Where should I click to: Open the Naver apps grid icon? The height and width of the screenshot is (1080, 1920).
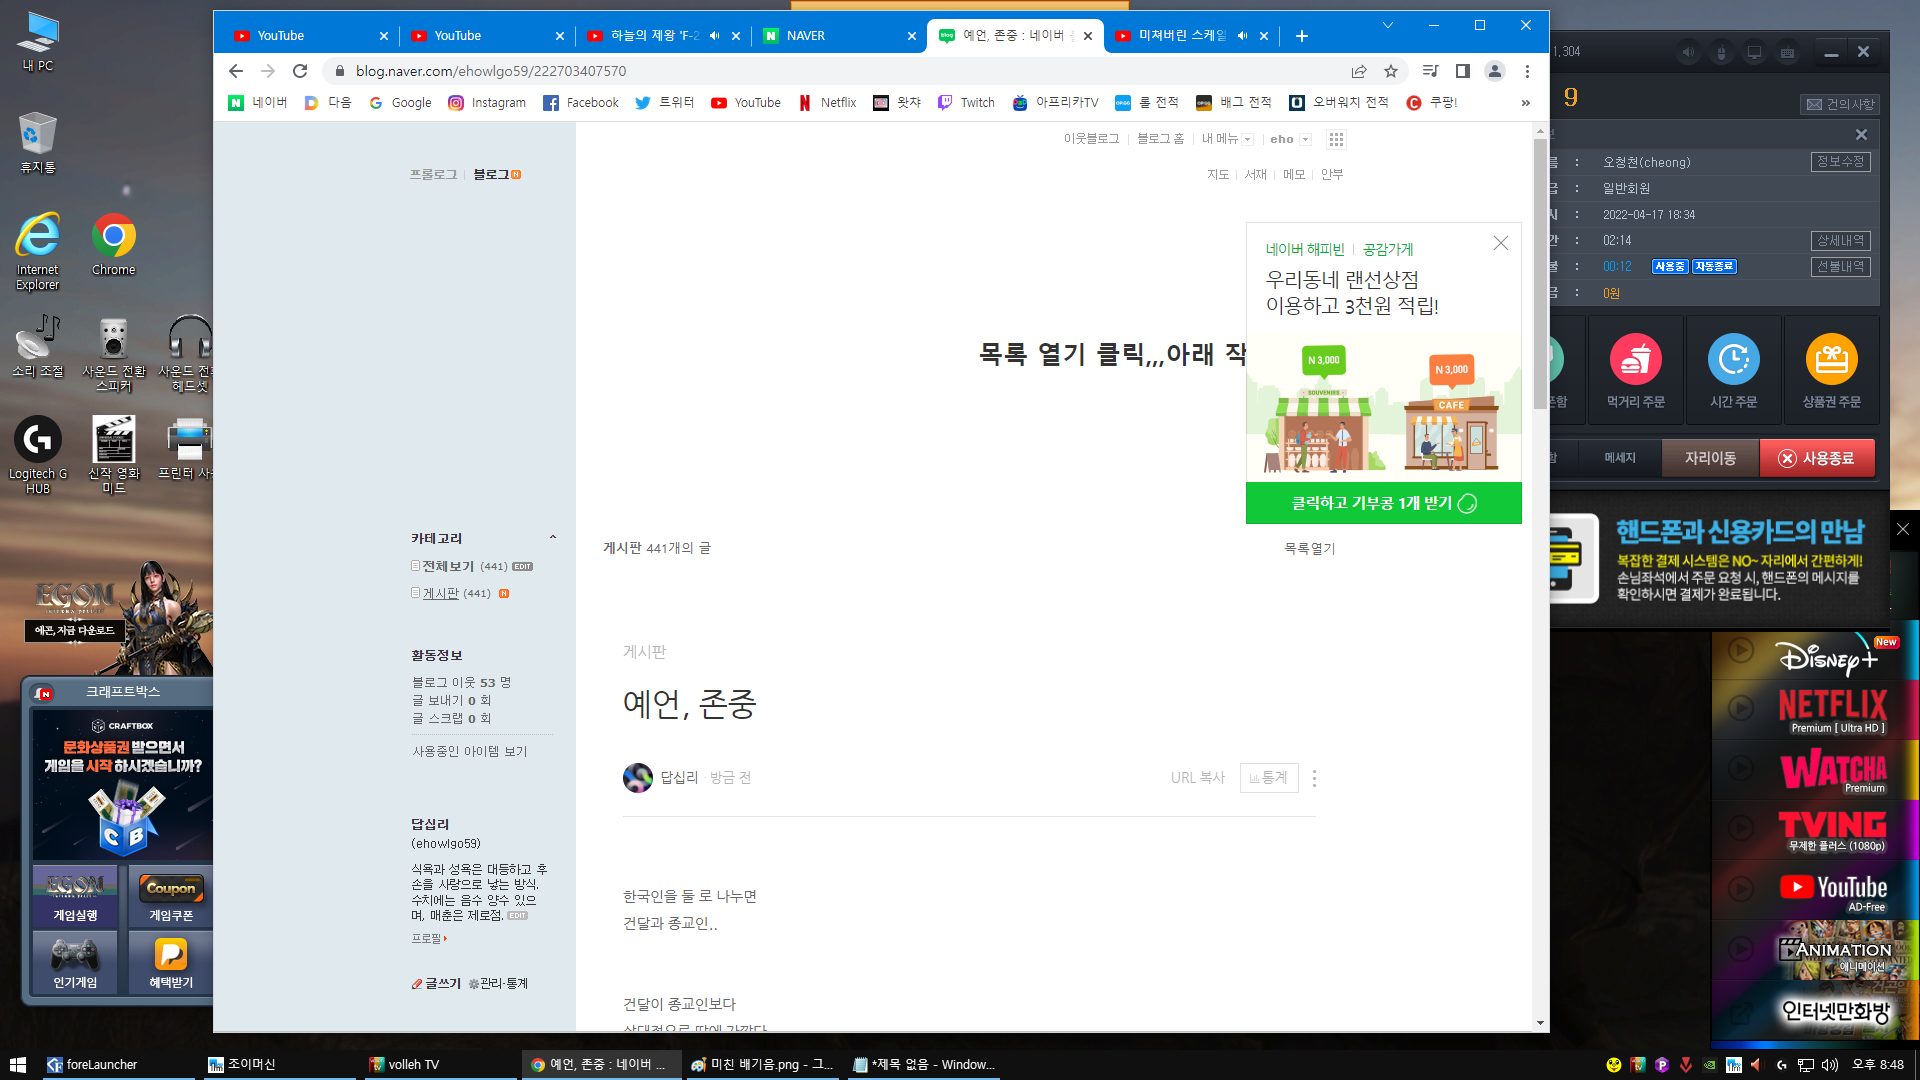point(1336,139)
